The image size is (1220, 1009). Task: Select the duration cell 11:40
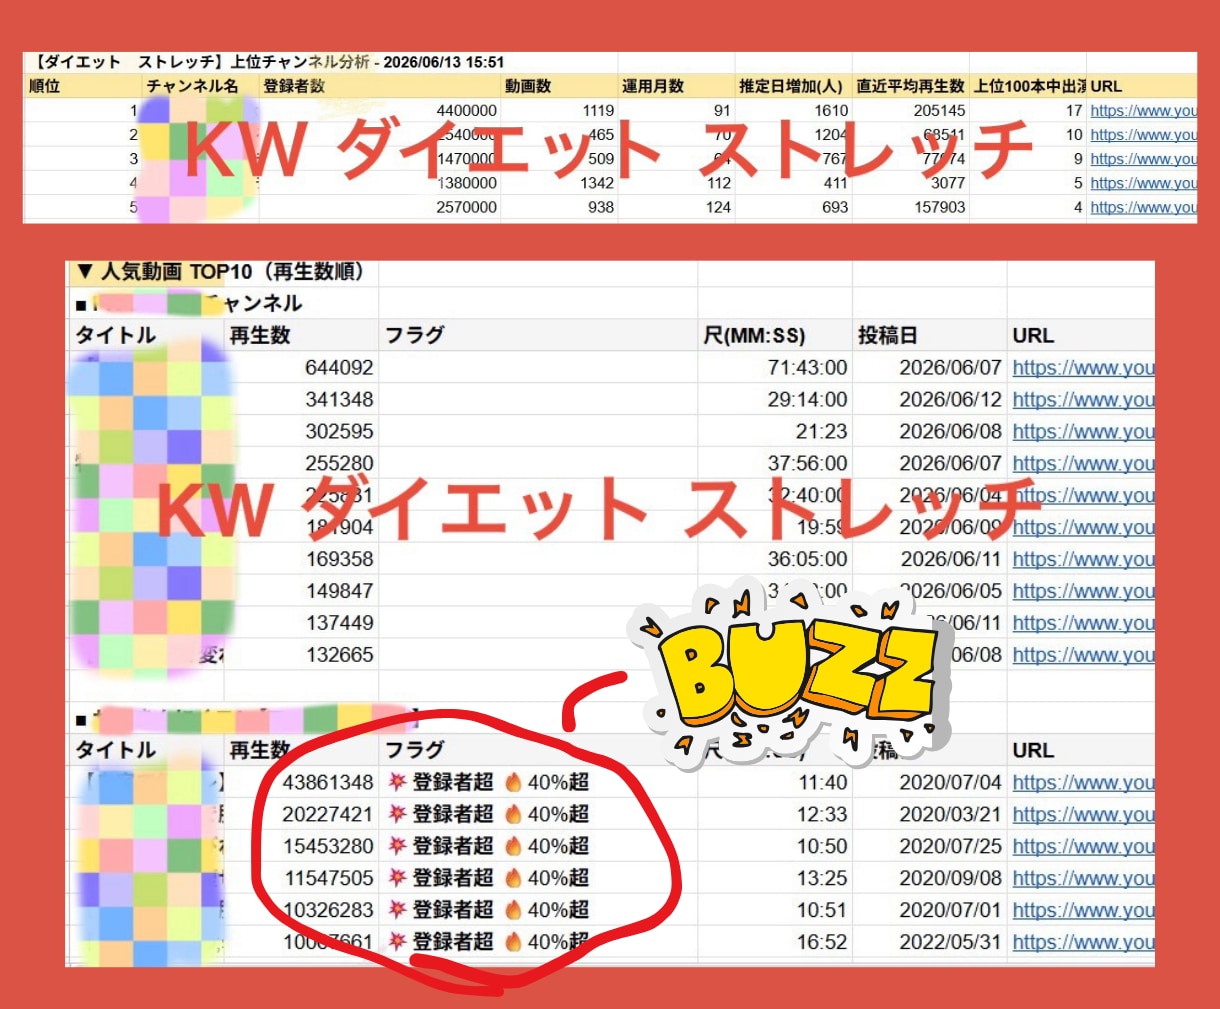822,783
